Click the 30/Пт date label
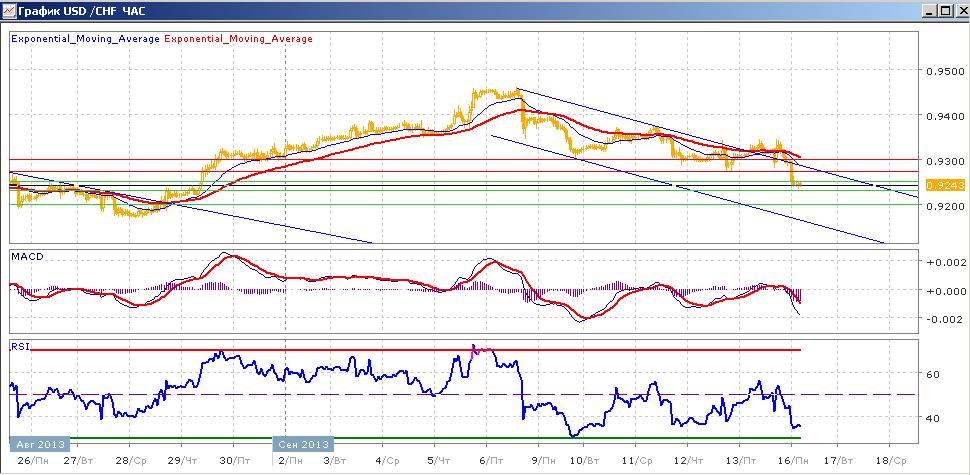Screen dimensions: 970x475 point(233,461)
